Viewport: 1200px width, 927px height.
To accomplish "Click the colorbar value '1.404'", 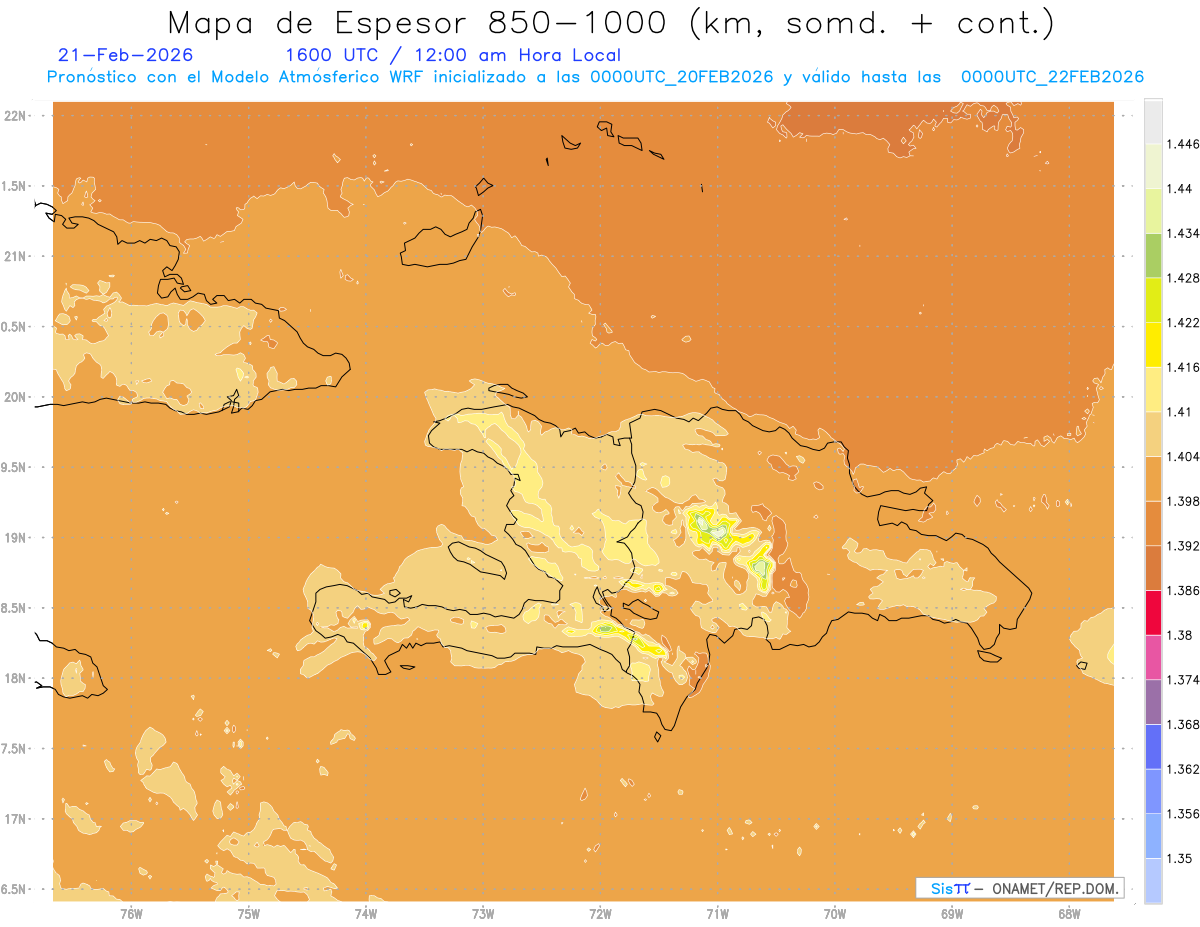I will [1184, 456].
